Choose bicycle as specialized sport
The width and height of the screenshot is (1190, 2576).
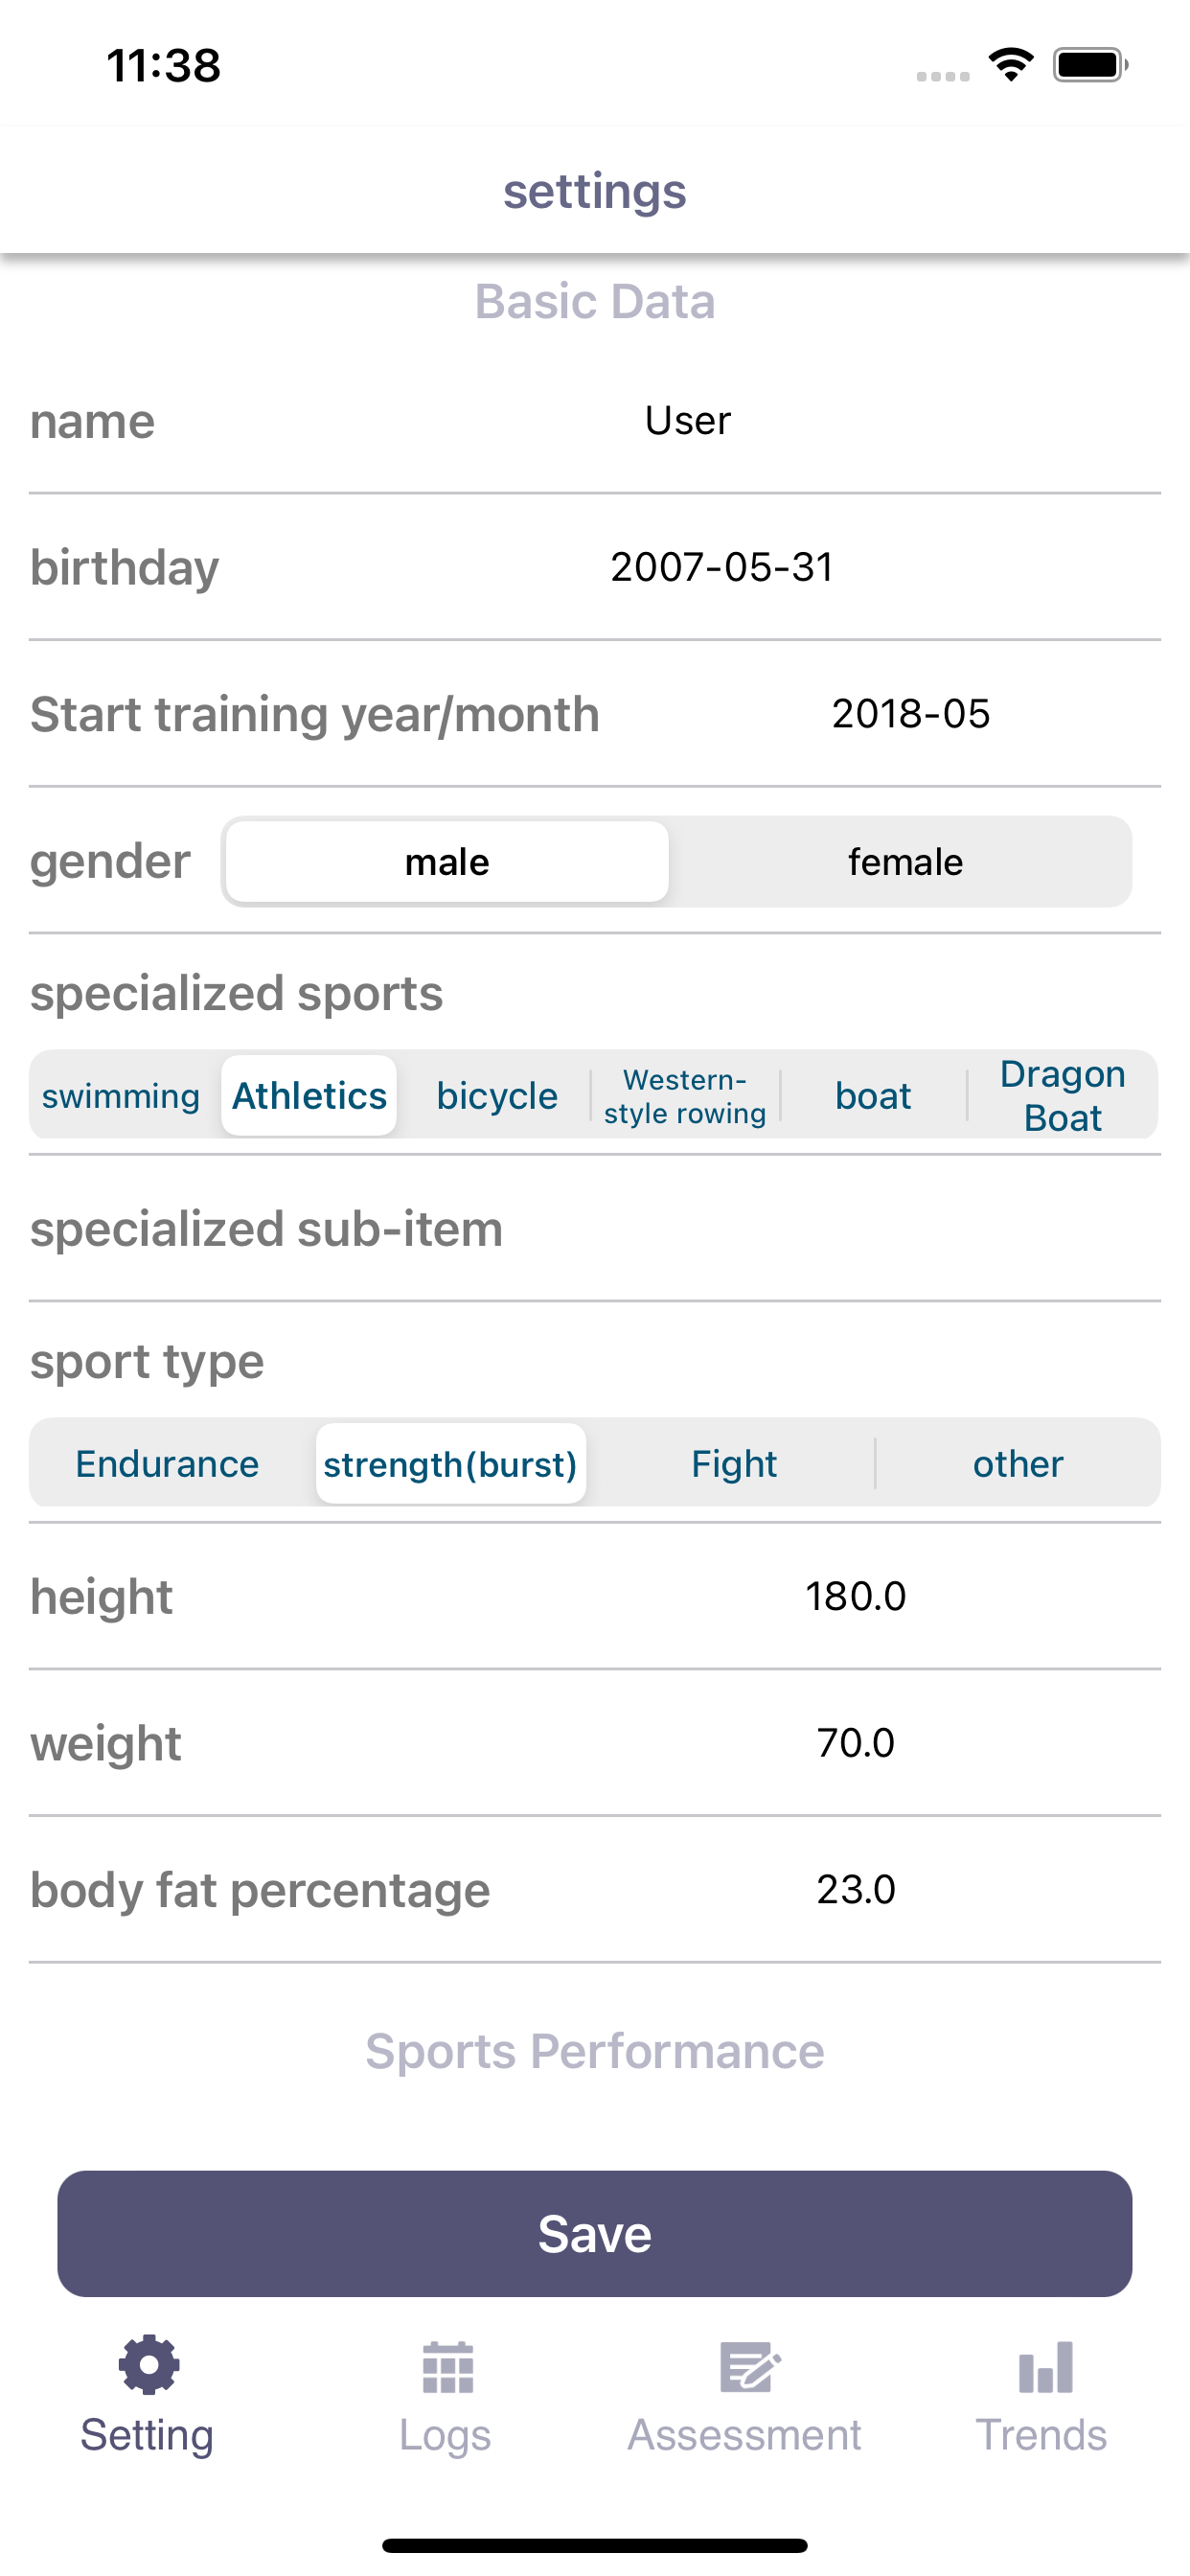497,1096
